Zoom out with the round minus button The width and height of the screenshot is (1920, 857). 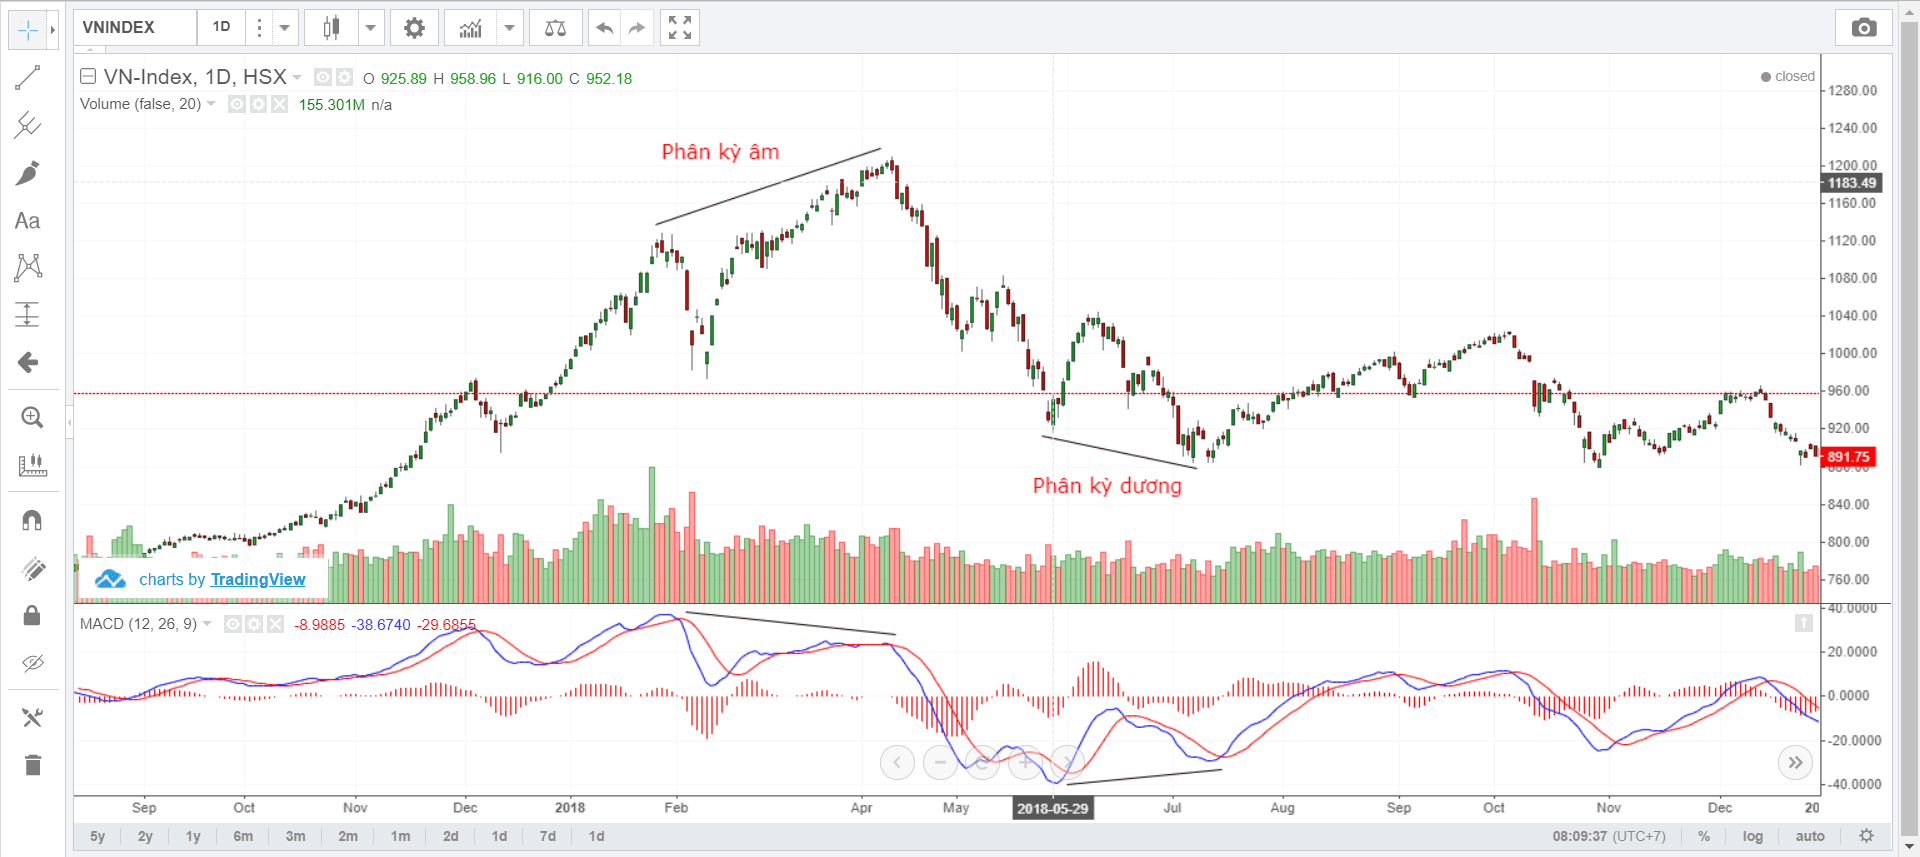point(940,763)
